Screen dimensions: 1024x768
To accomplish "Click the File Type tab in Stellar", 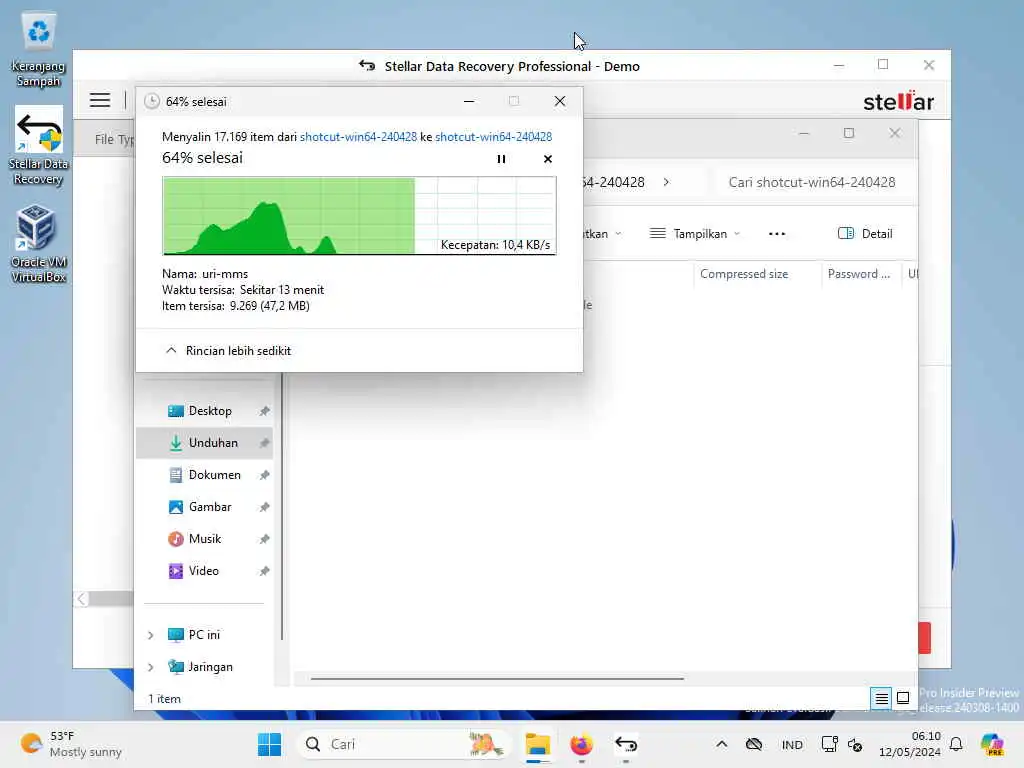I will click(115, 139).
